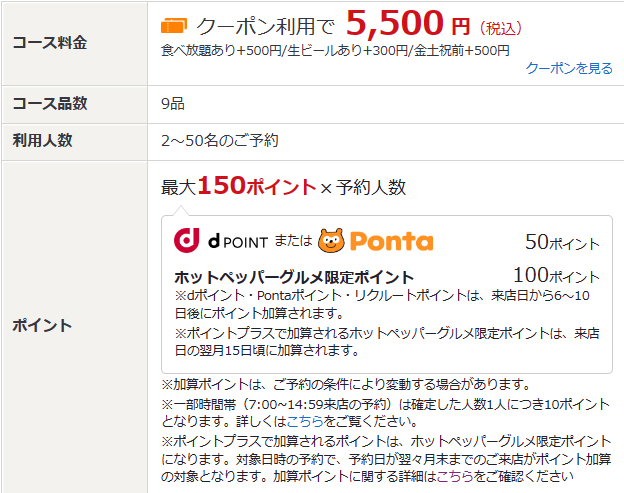624x493 pixels.
Task: Open the blue こちら link about time slots
Action: [305, 421]
